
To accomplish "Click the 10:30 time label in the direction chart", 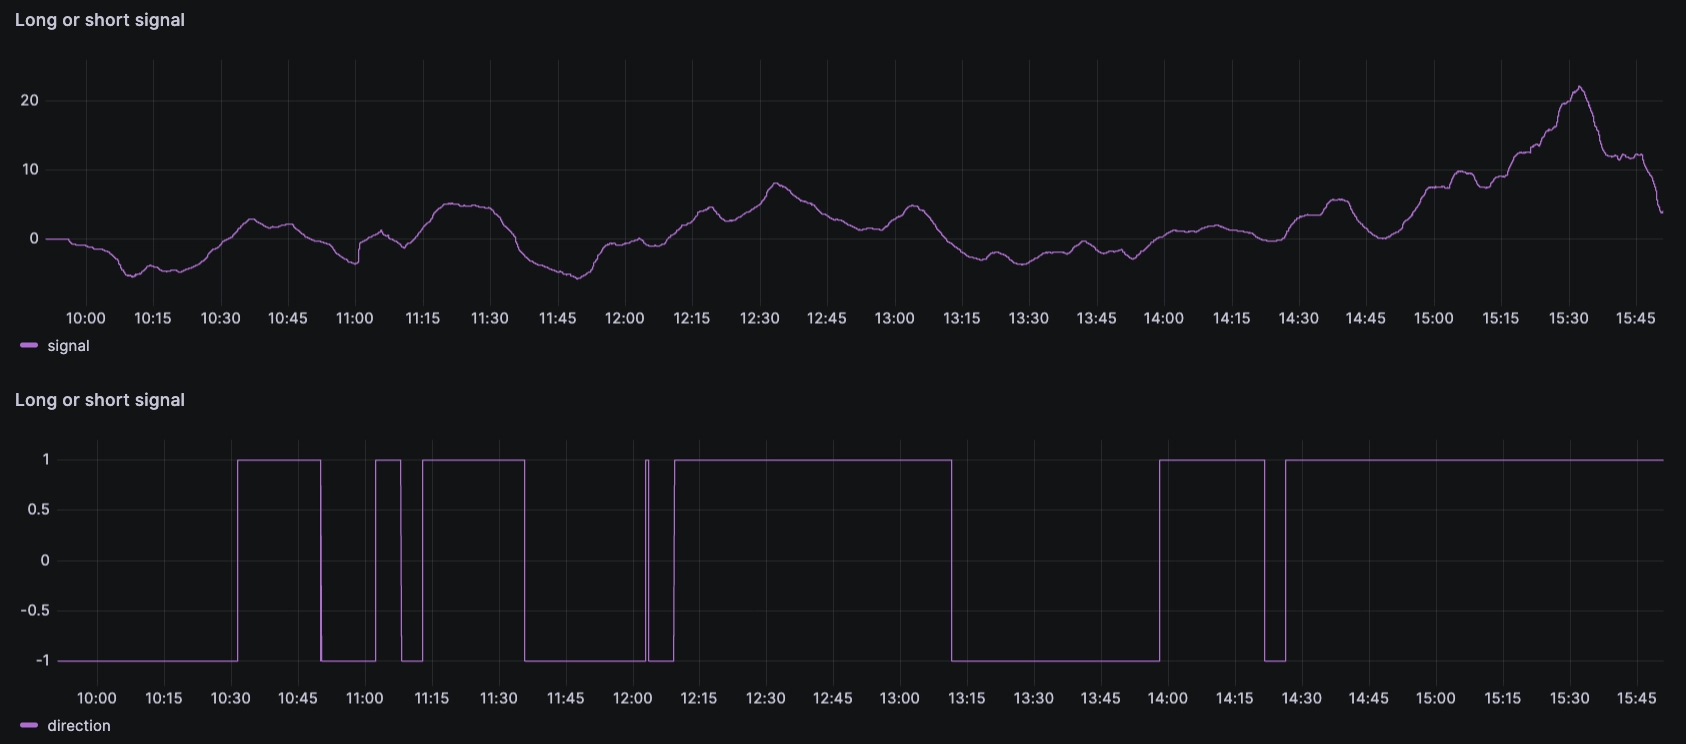I will point(230,698).
